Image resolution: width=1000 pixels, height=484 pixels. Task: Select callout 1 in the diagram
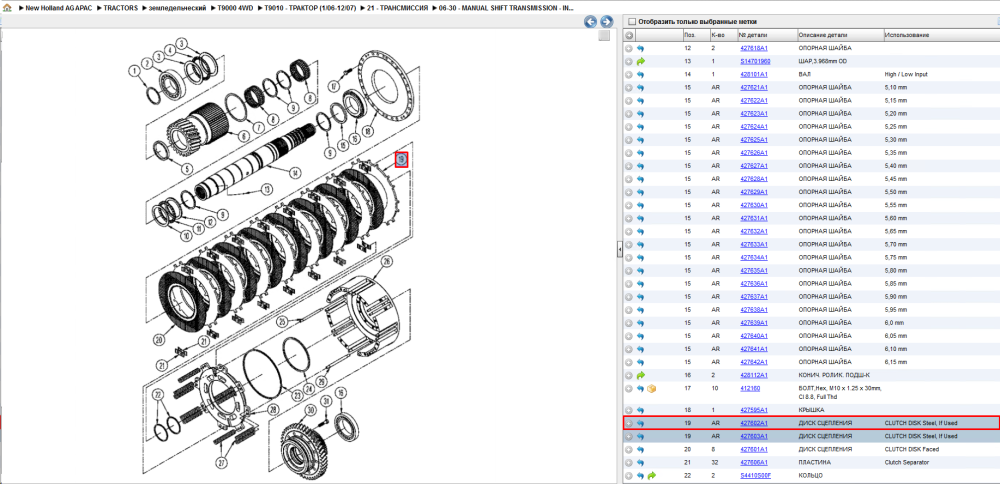click(135, 72)
